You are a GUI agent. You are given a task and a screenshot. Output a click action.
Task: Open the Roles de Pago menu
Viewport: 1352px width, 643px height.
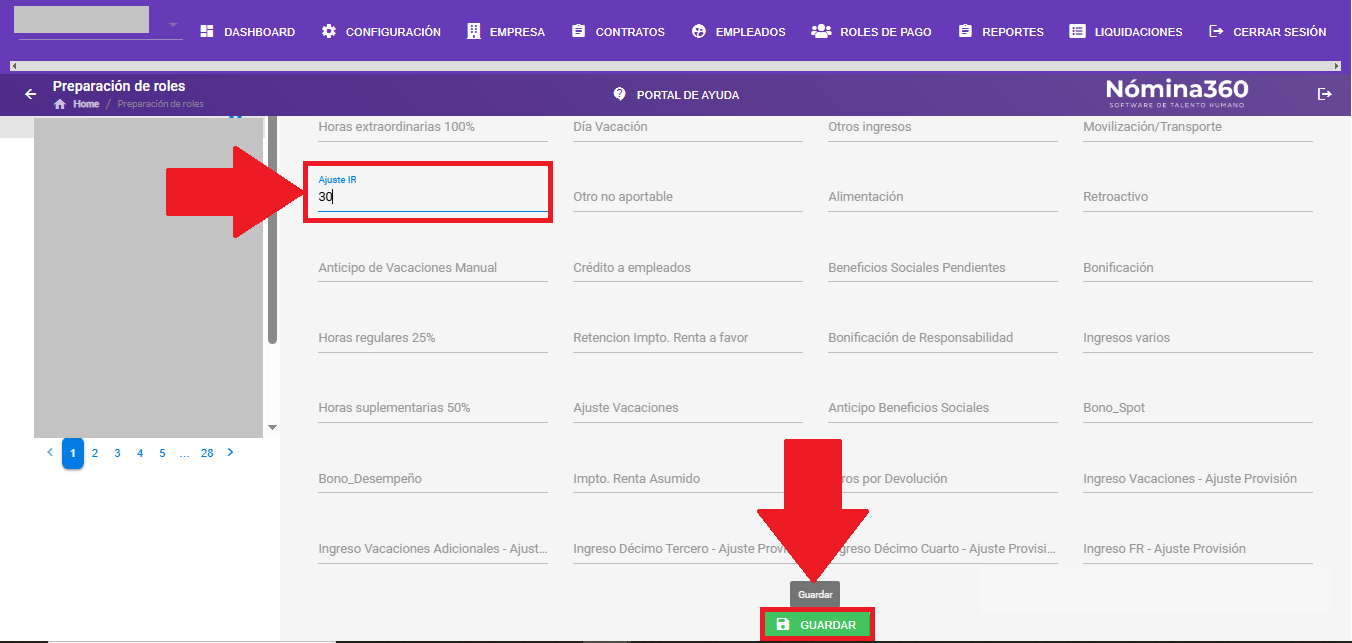click(x=872, y=32)
